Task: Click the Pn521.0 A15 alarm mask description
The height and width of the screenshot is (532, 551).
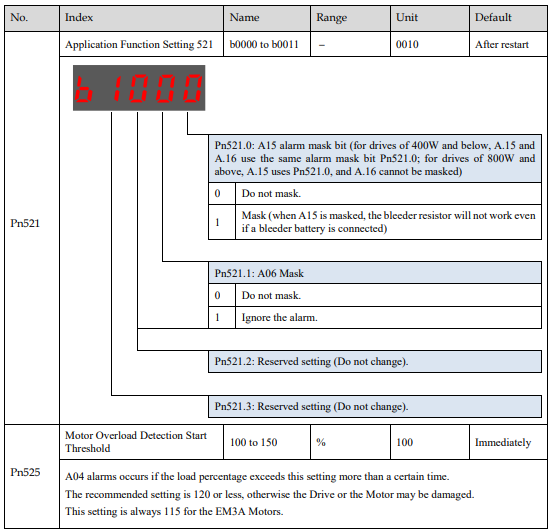Action: [x=375, y=158]
